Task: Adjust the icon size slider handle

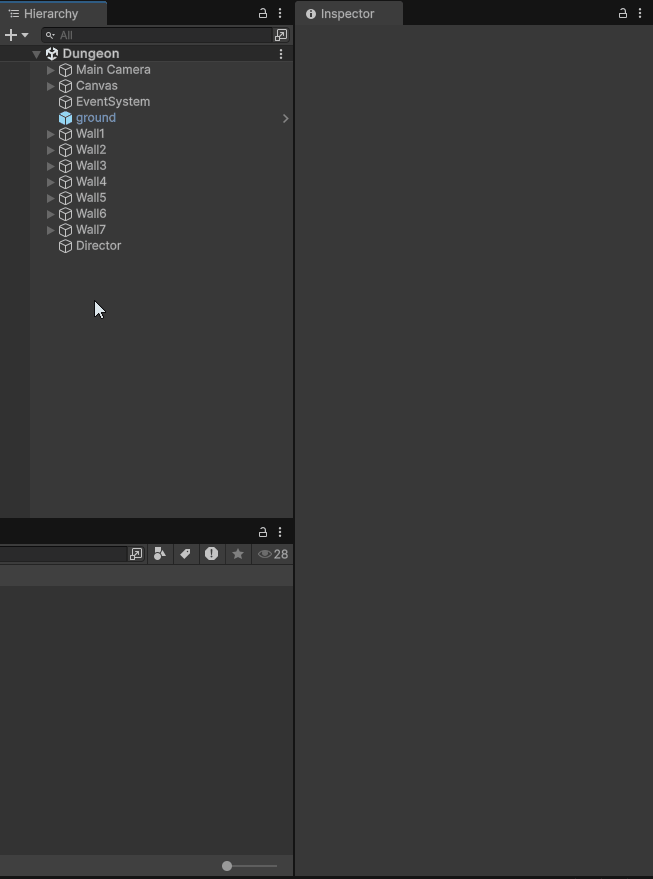Action: click(227, 866)
